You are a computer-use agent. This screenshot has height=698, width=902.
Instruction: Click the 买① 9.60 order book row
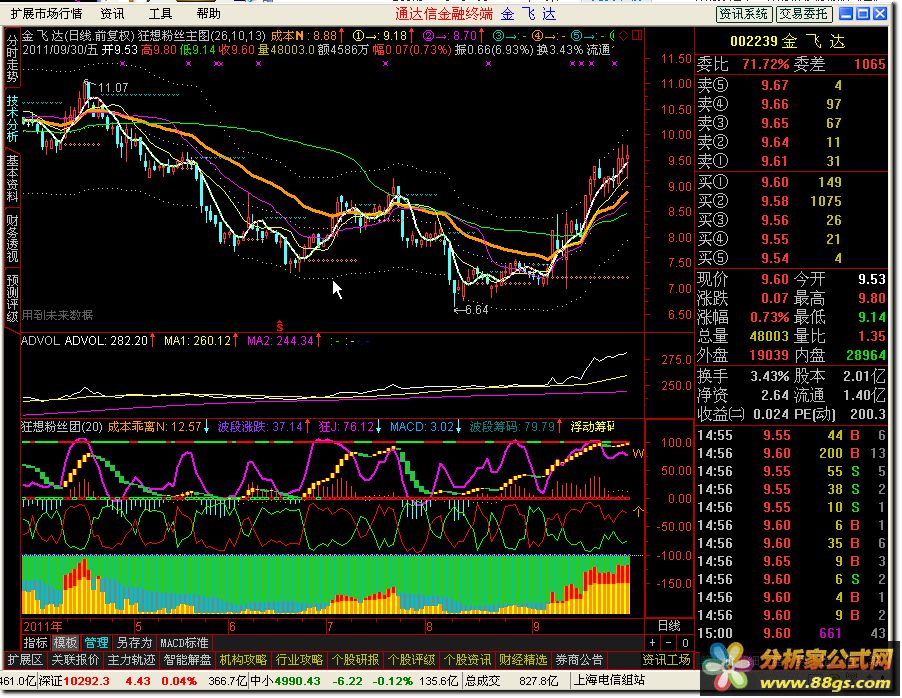(x=792, y=182)
